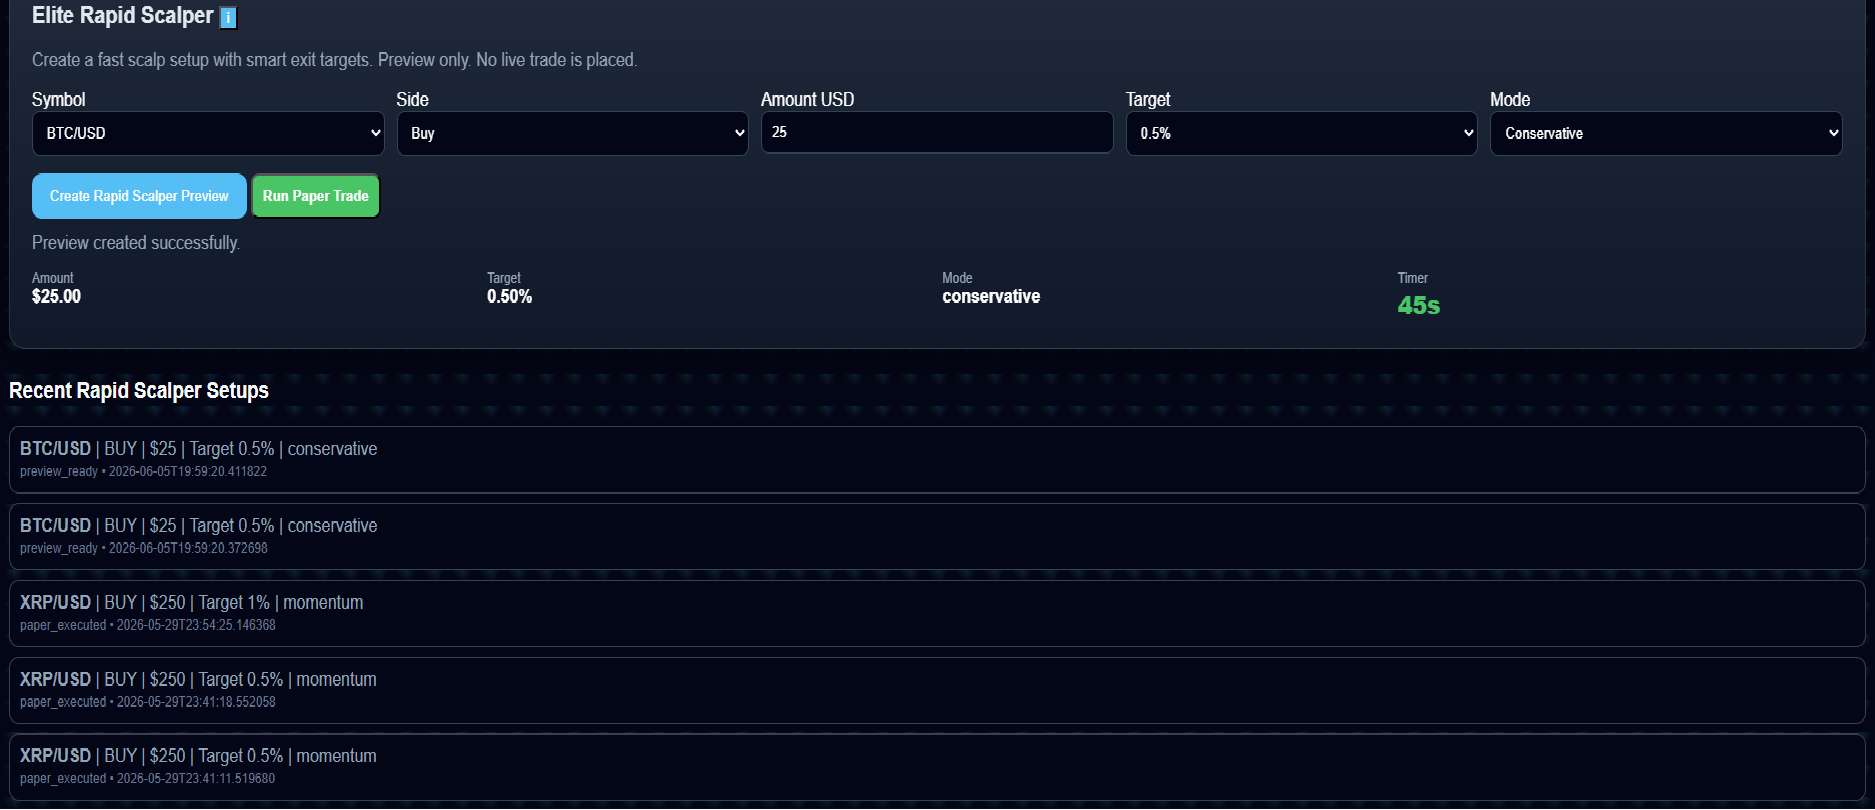This screenshot has width=1875, height=810.
Task: Select XRP/USD setup timestamped 23:41:11.519680
Action: 937,767
